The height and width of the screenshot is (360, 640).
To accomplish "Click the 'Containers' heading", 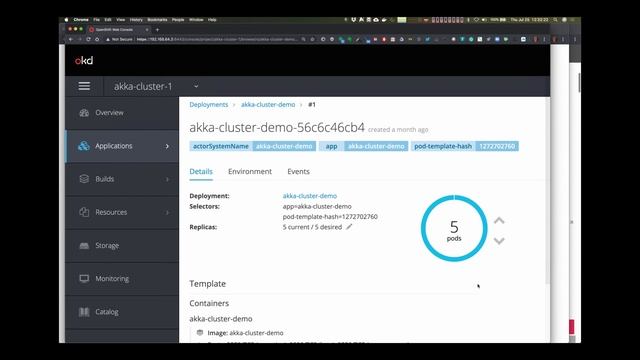I will [209, 303].
